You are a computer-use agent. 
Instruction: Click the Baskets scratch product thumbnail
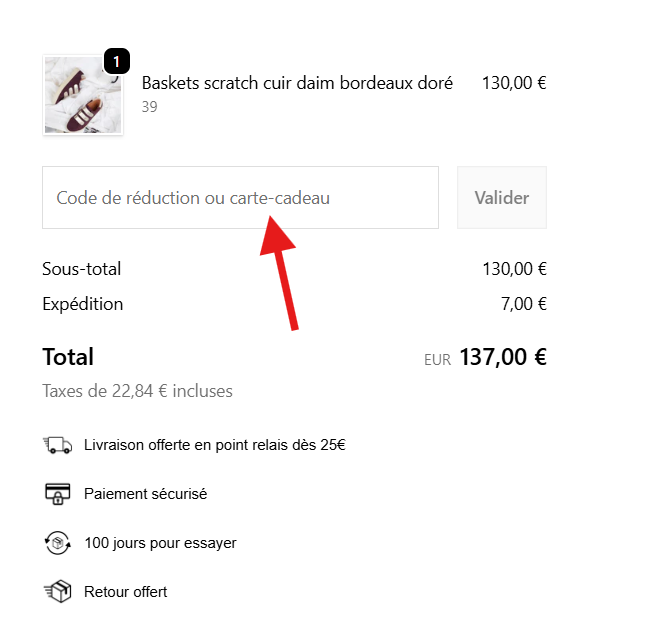tap(82, 96)
